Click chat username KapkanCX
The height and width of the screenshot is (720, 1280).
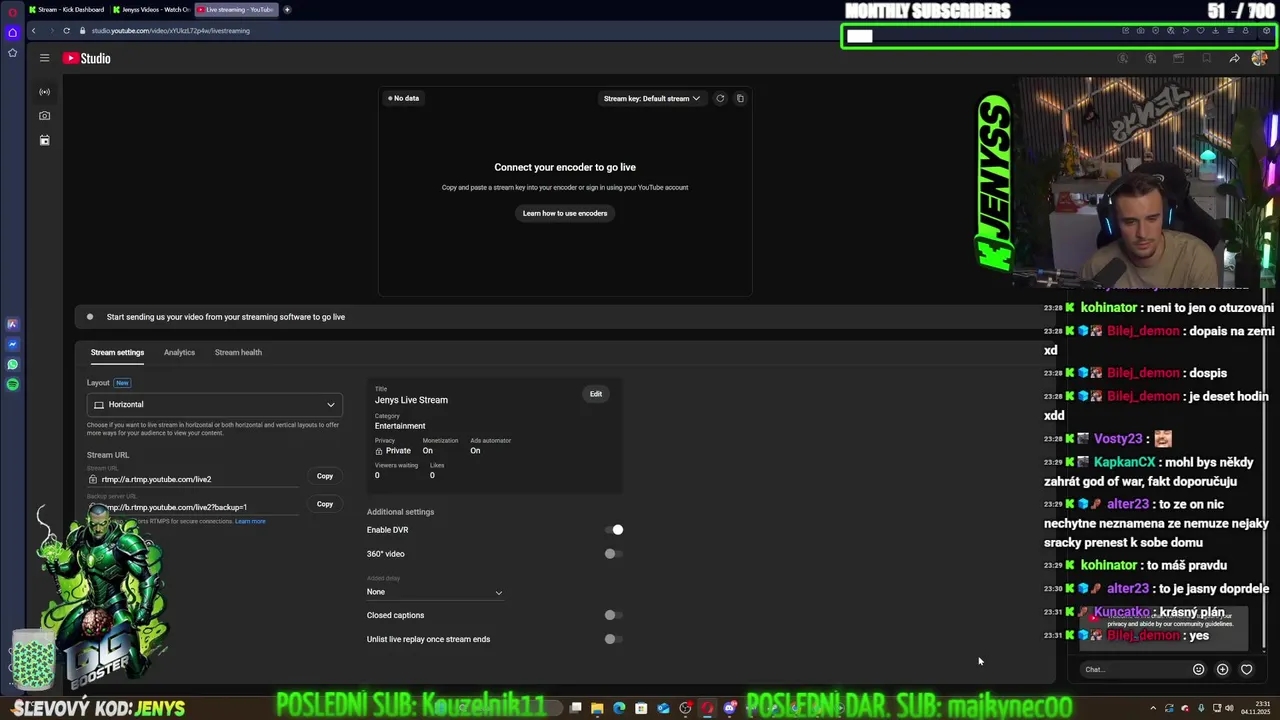pyautogui.click(x=1124, y=462)
